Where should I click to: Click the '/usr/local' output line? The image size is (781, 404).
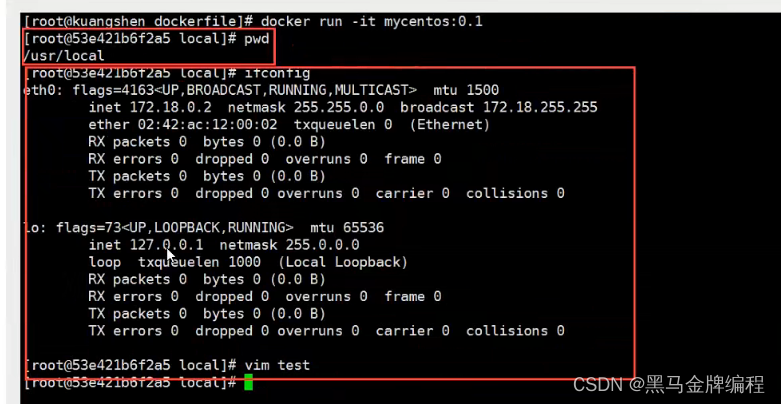pyautogui.click(x=64, y=56)
